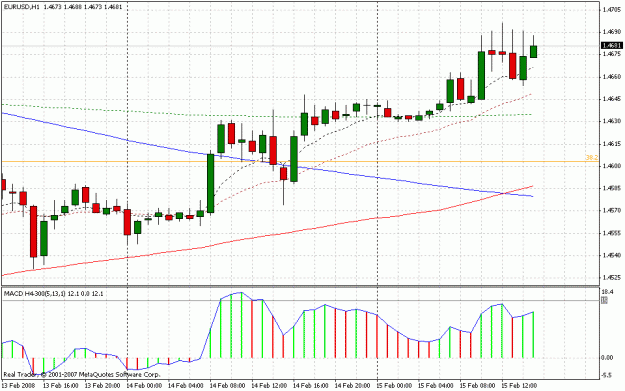The width and height of the screenshot is (625, 391).
Task: Click the 15 Feb 00:00 time label
Action: coord(394,386)
